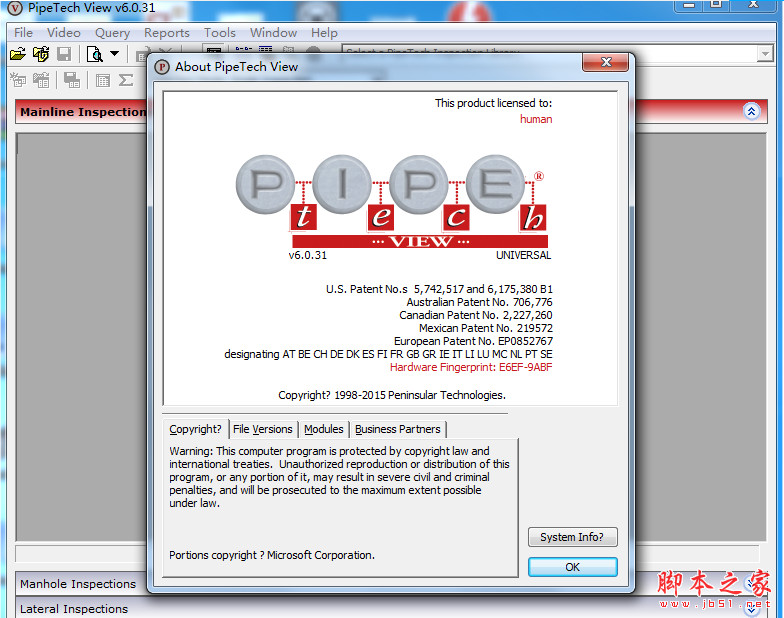
Task: Click the UNIVERSAL edition label
Action: coord(524,255)
